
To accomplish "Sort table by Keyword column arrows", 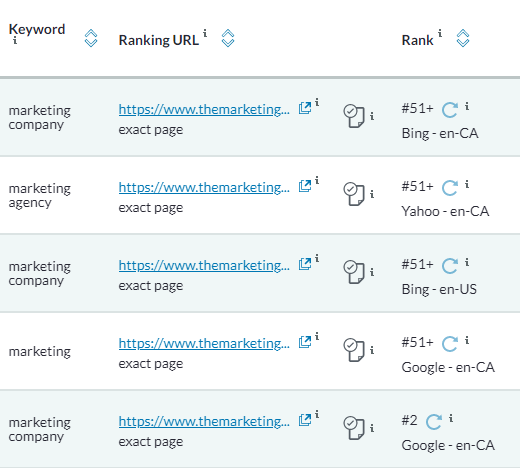I will (x=91, y=38).
